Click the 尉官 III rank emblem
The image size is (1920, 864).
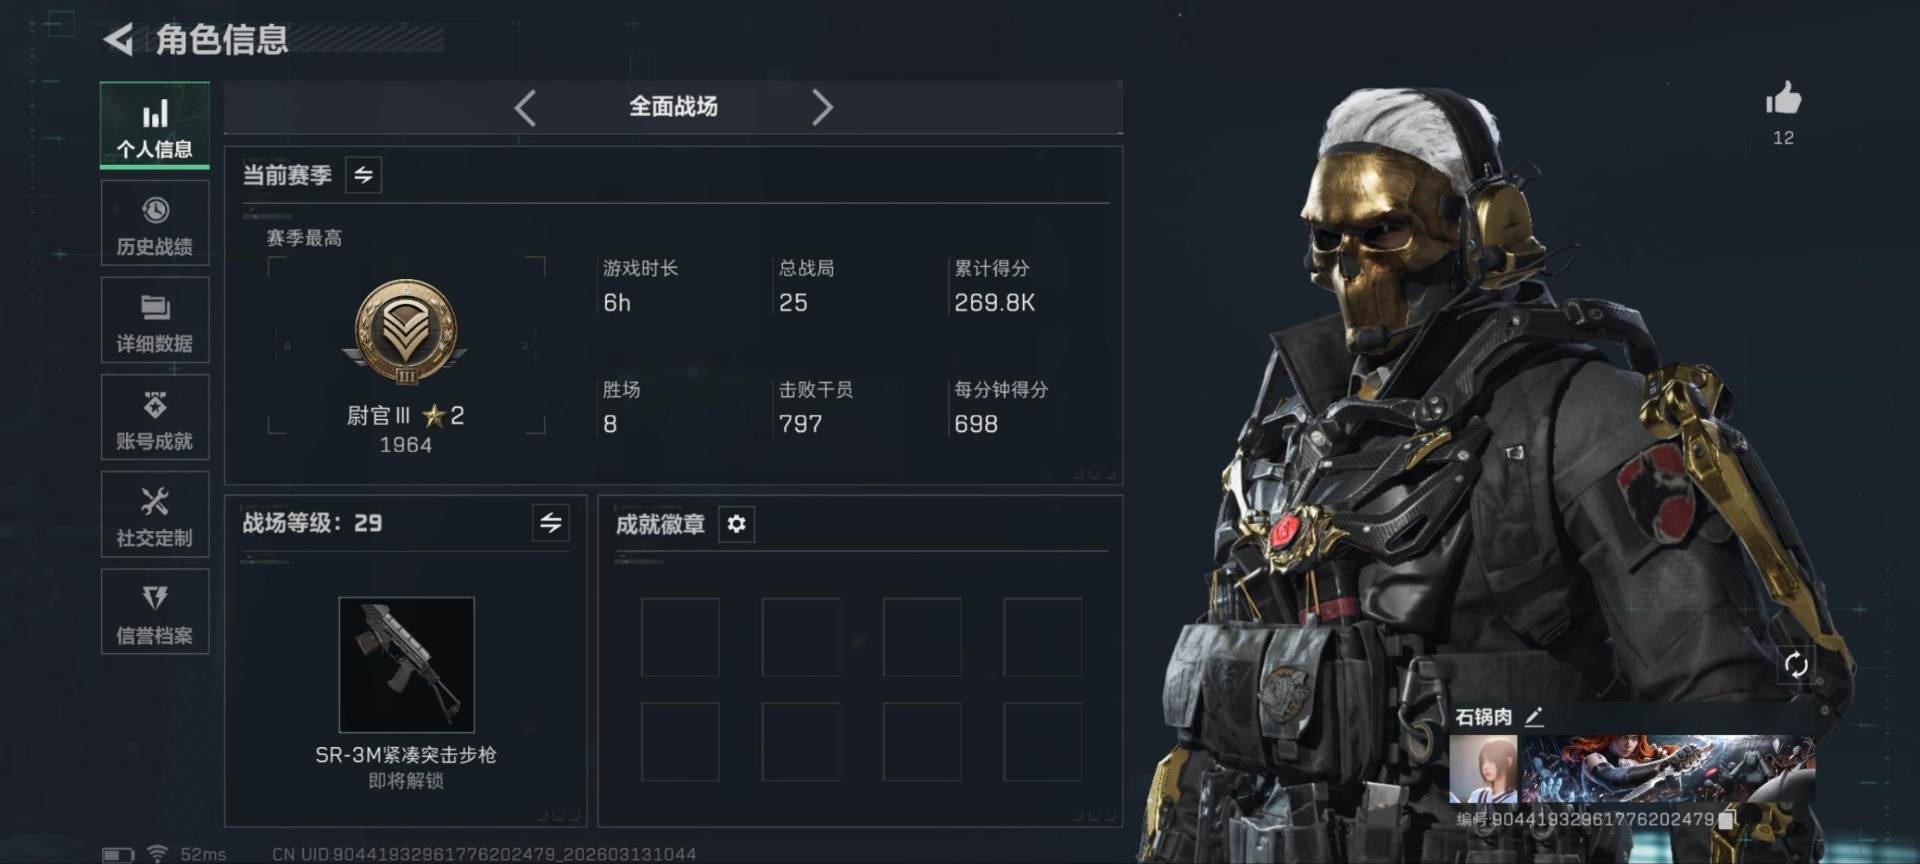click(x=406, y=332)
